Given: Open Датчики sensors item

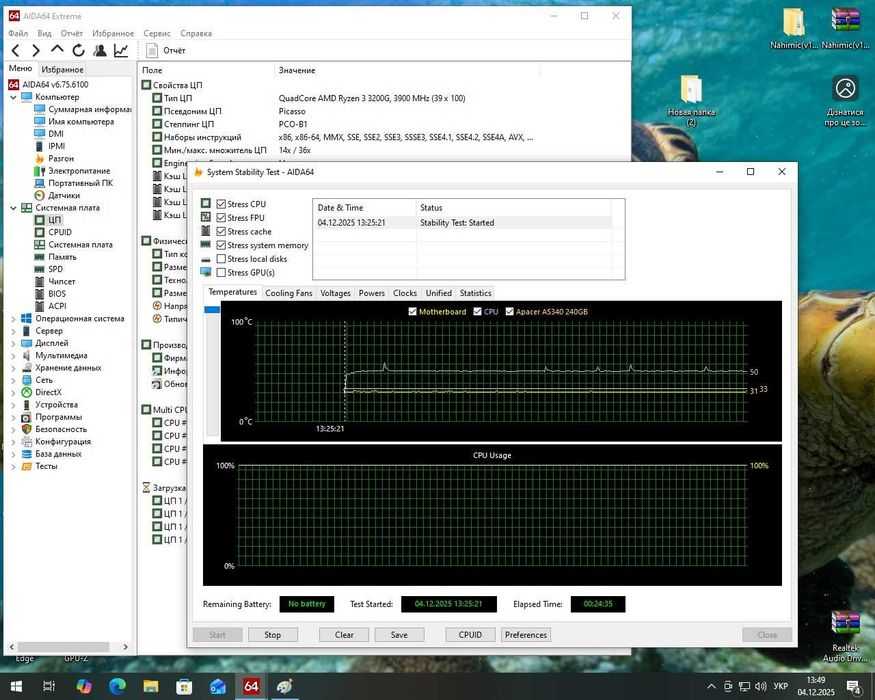Looking at the screenshot, I should pos(57,195).
